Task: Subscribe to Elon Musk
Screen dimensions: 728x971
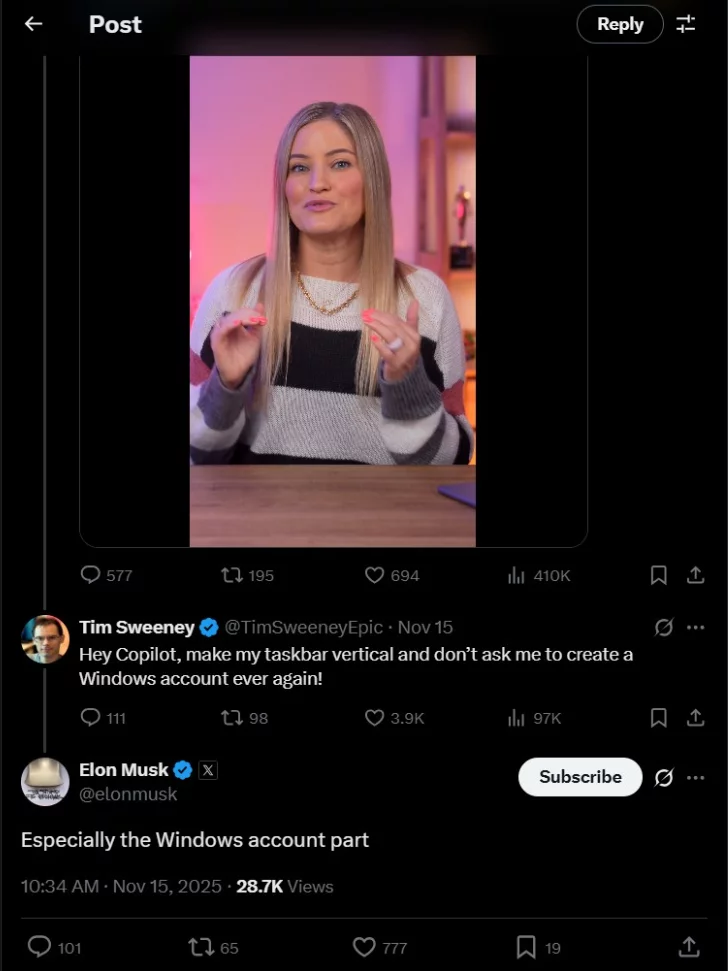Action: pyautogui.click(x=580, y=777)
